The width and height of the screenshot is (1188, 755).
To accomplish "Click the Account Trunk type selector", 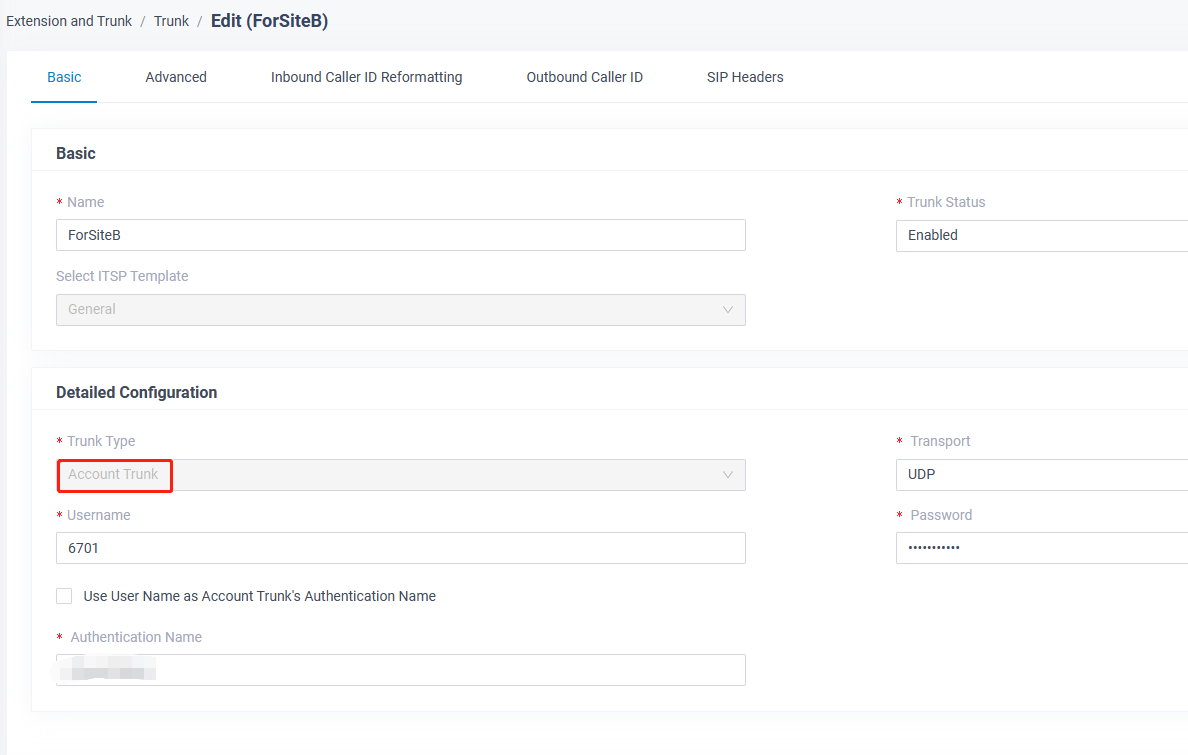I will 400,475.
